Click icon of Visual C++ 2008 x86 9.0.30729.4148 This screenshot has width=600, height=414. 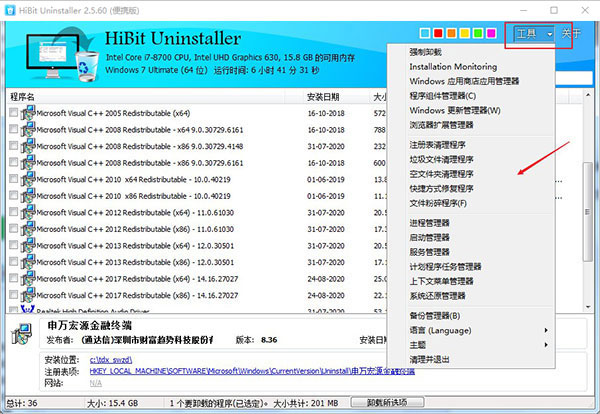[x=28, y=146]
